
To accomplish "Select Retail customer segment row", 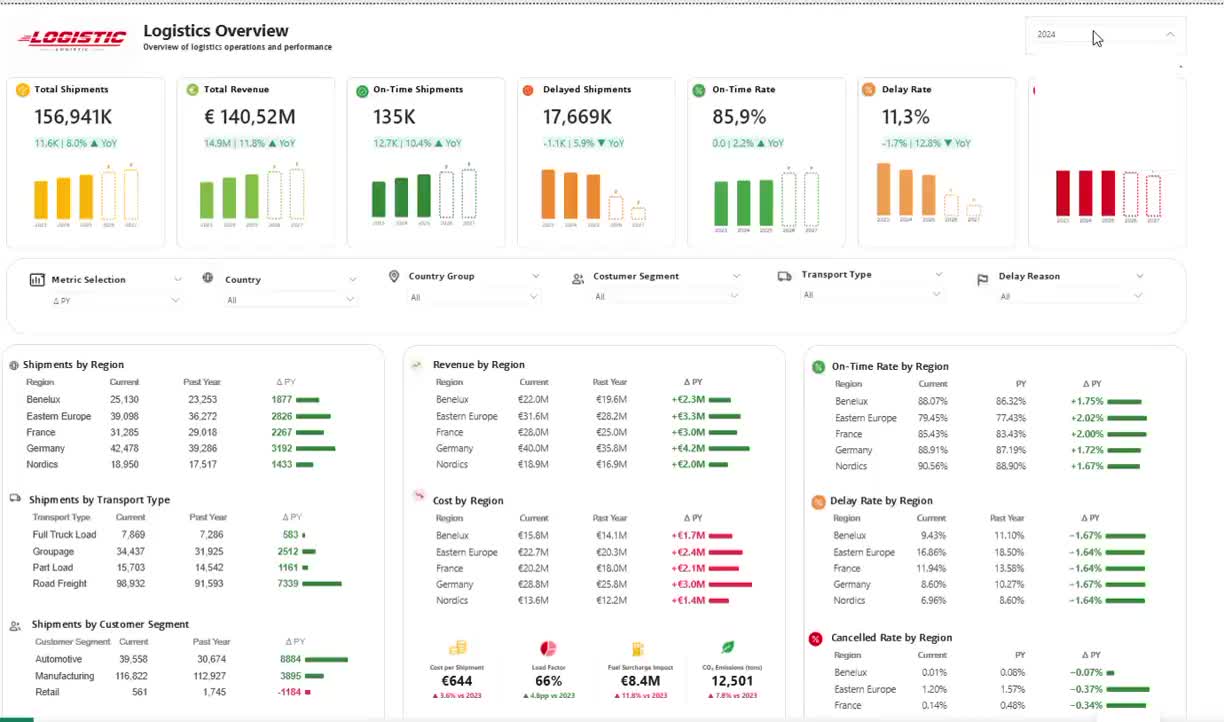I will tap(190, 692).
